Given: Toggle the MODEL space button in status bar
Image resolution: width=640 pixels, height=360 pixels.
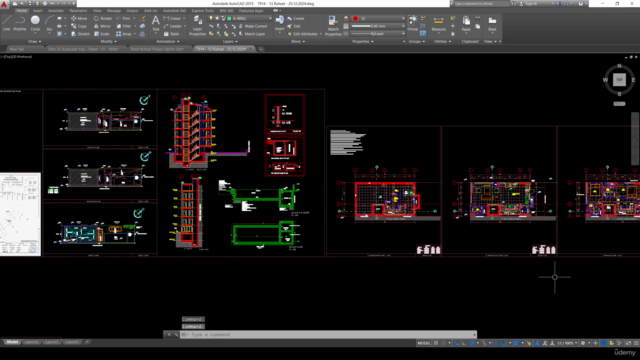Looking at the screenshot, I should pyautogui.click(x=424, y=343).
